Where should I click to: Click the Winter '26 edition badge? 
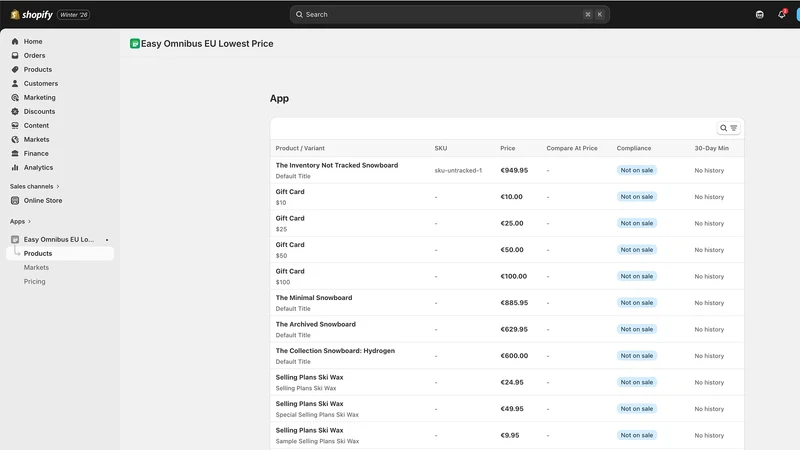click(x=74, y=15)
